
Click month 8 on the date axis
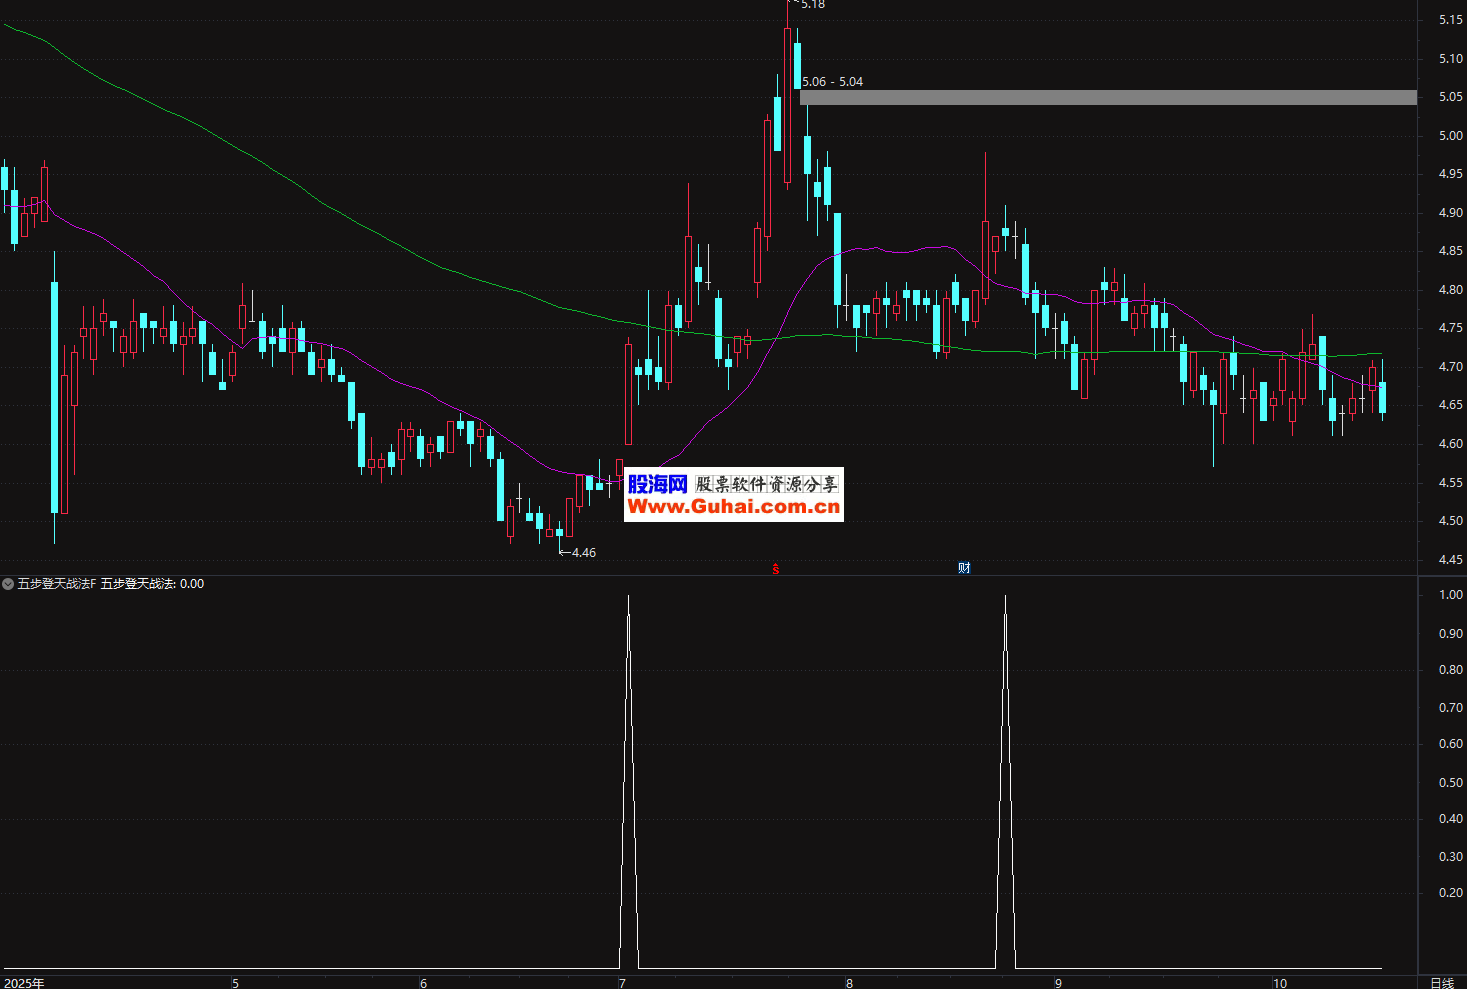tap(849, 983)
